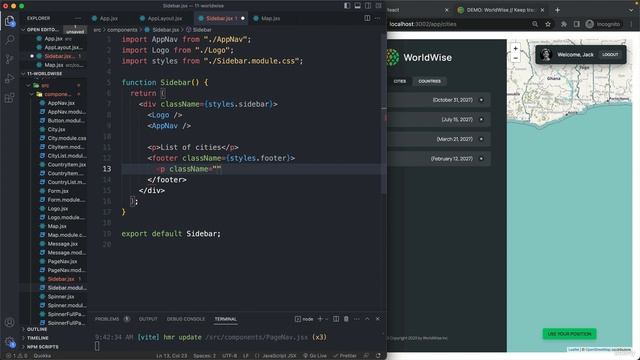Screen dimensions: 640x360
Task: Open editor more actions menu
Action: click(x=378, y=18)
